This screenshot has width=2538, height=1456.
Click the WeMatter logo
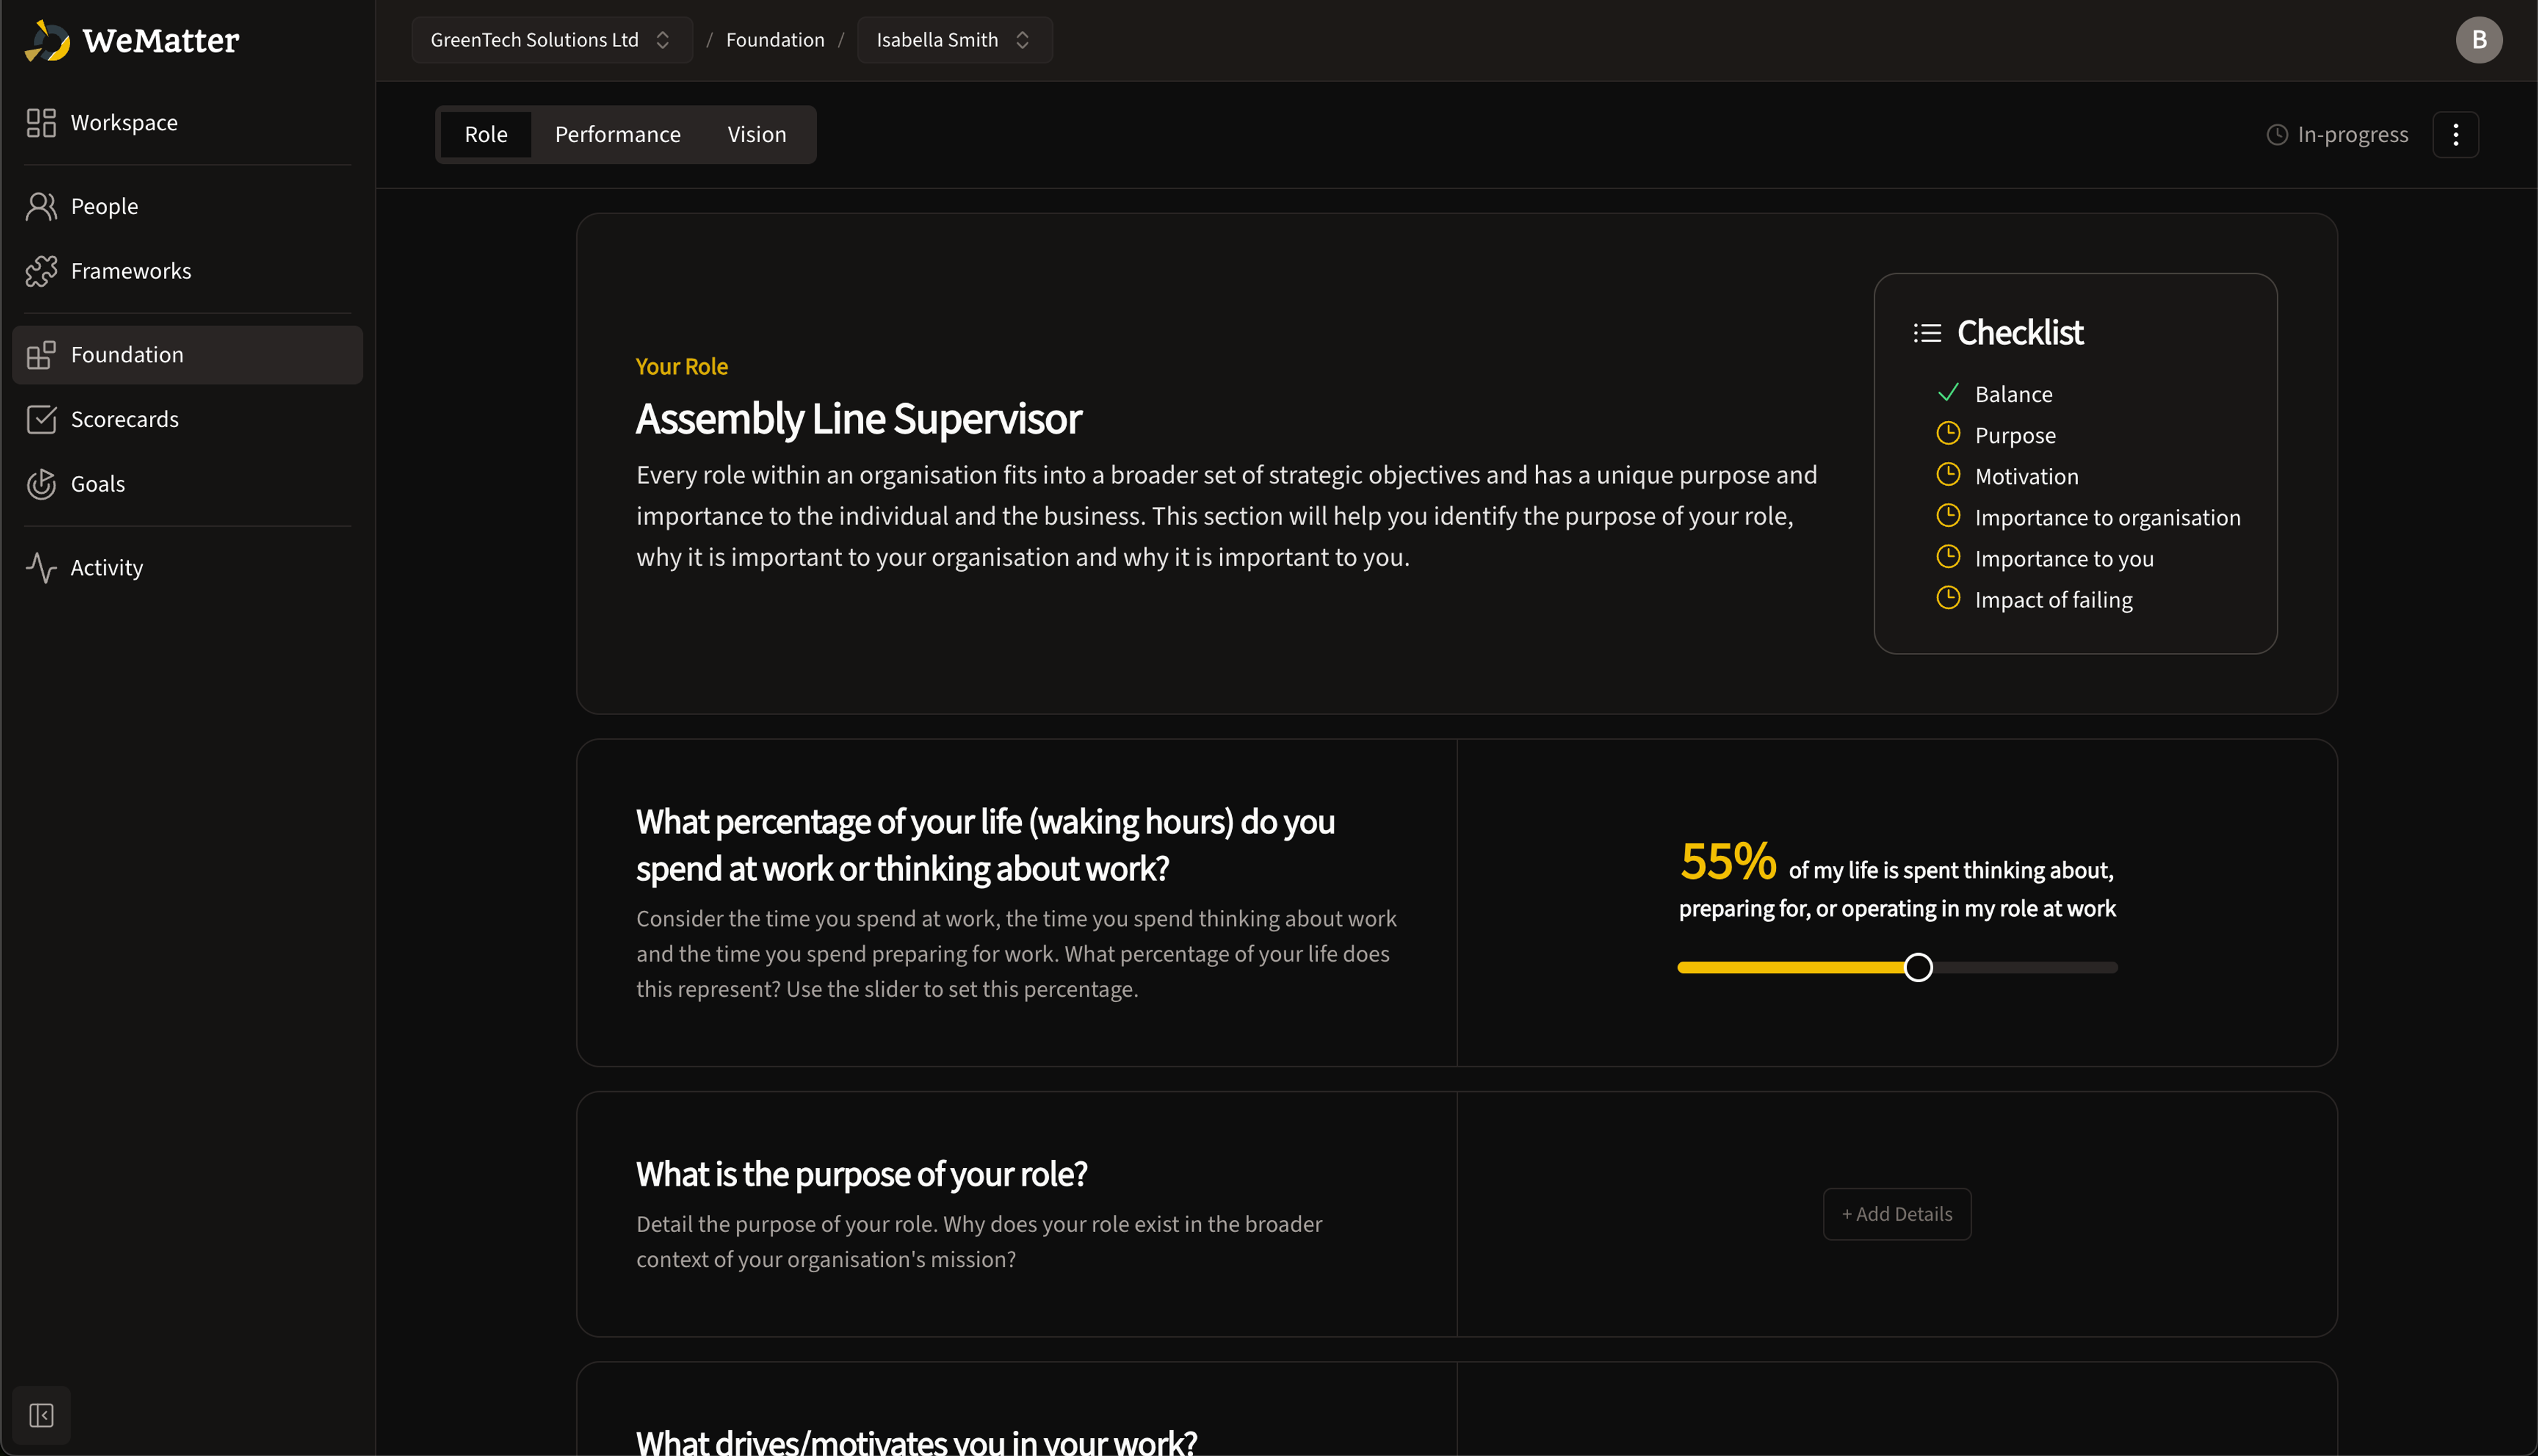[131, 40]
